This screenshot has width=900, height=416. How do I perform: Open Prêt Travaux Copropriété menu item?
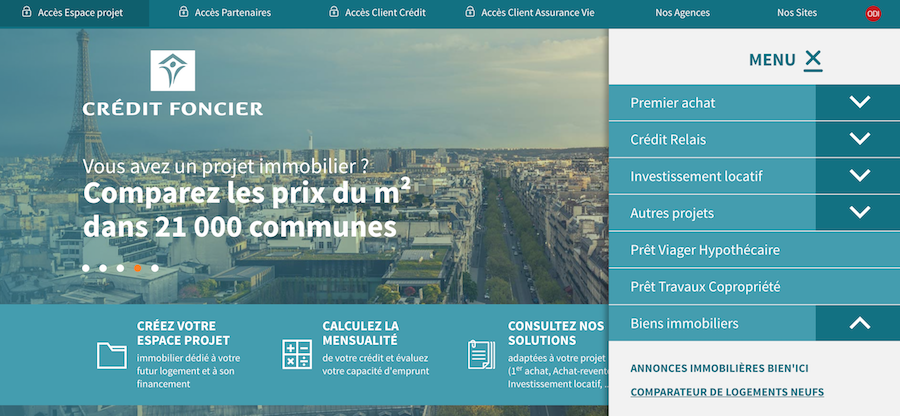(x=754, y=286)
